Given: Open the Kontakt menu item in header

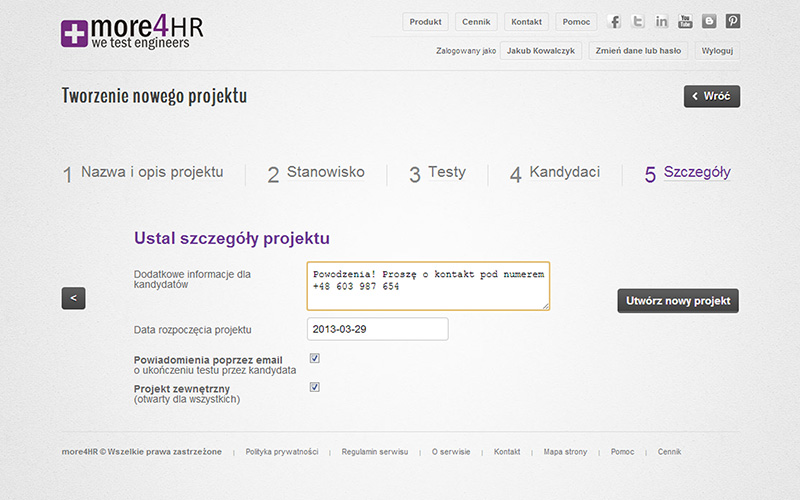Looking at the screenshot, I should [x=527, y=22].
